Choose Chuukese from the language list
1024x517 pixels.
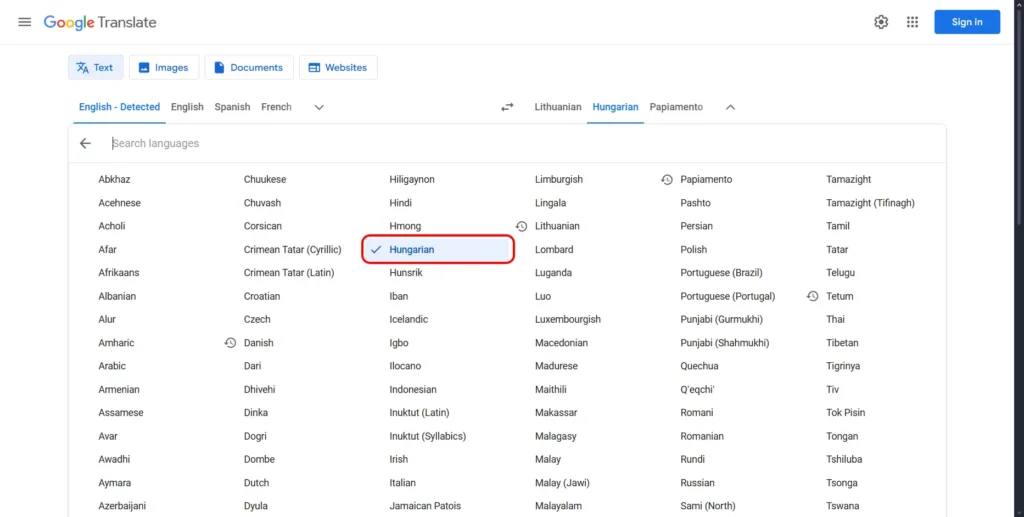coord(264,180)
